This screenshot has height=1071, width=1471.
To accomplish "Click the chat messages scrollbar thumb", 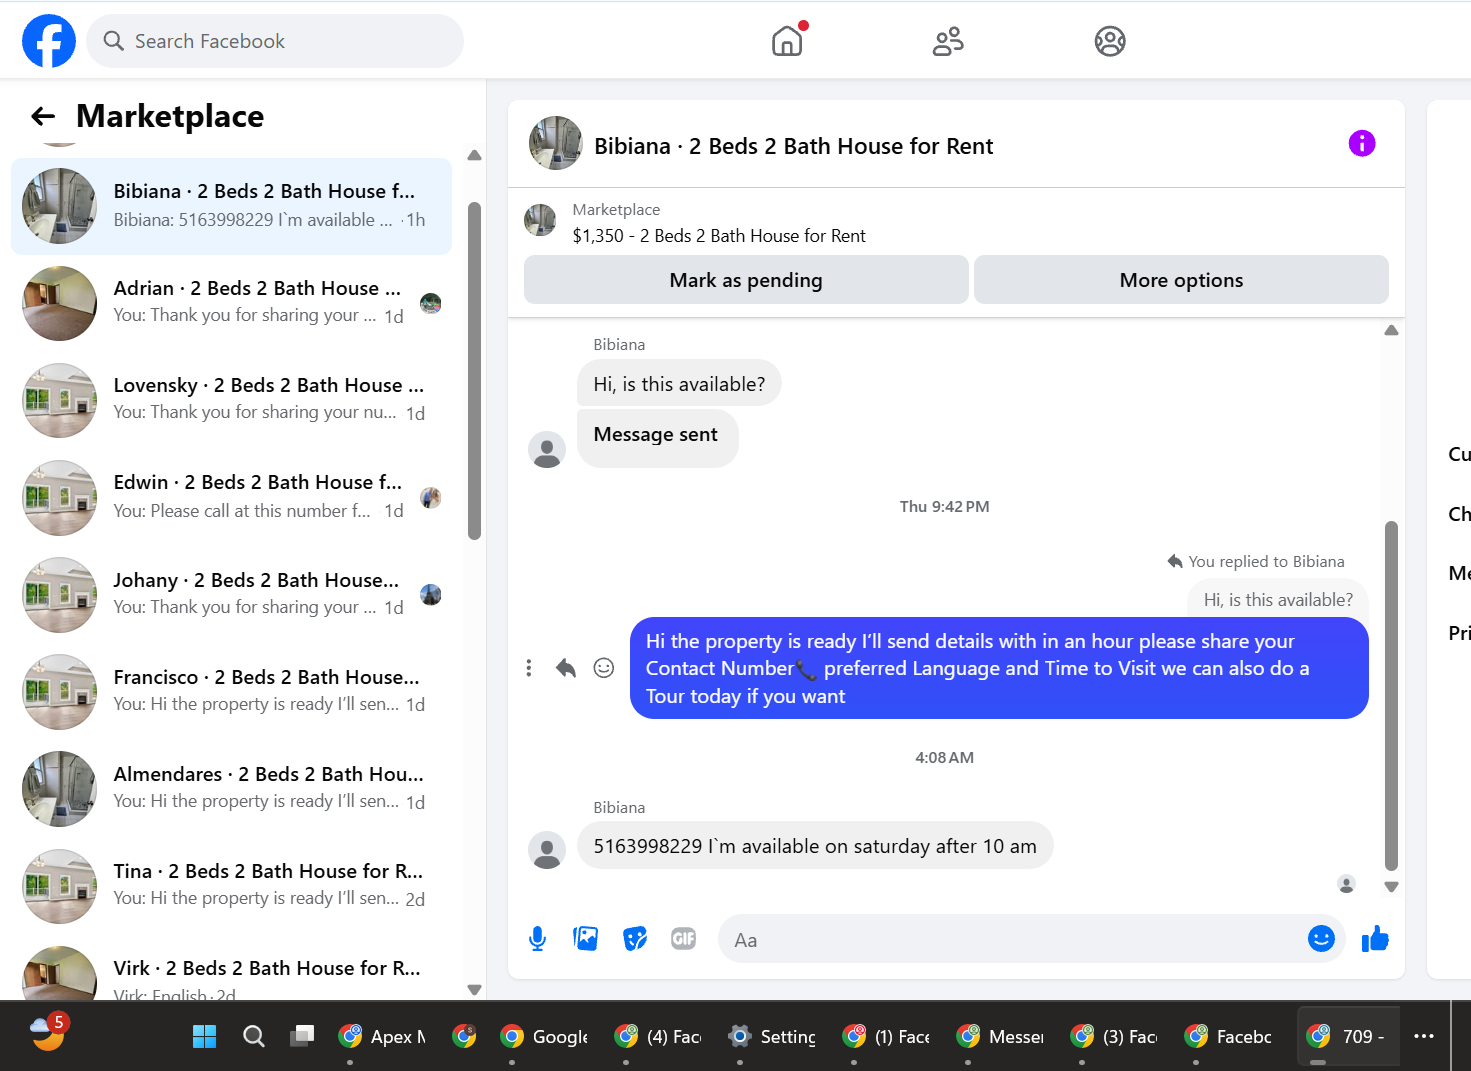I will (1391, 695).
